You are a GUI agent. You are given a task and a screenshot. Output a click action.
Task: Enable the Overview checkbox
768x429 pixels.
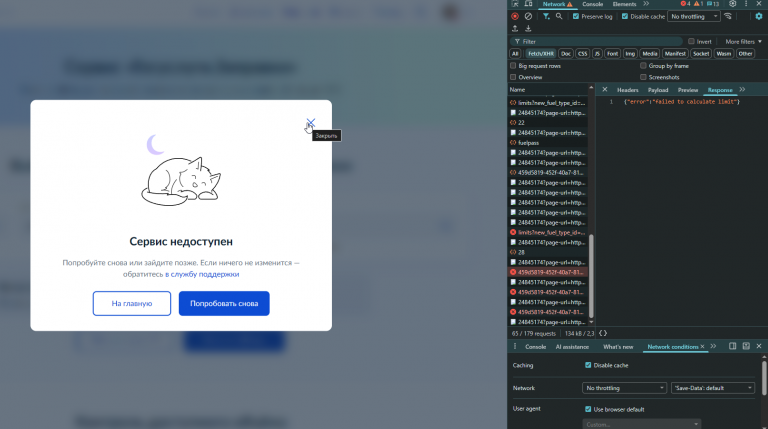(x=513, y=77)
